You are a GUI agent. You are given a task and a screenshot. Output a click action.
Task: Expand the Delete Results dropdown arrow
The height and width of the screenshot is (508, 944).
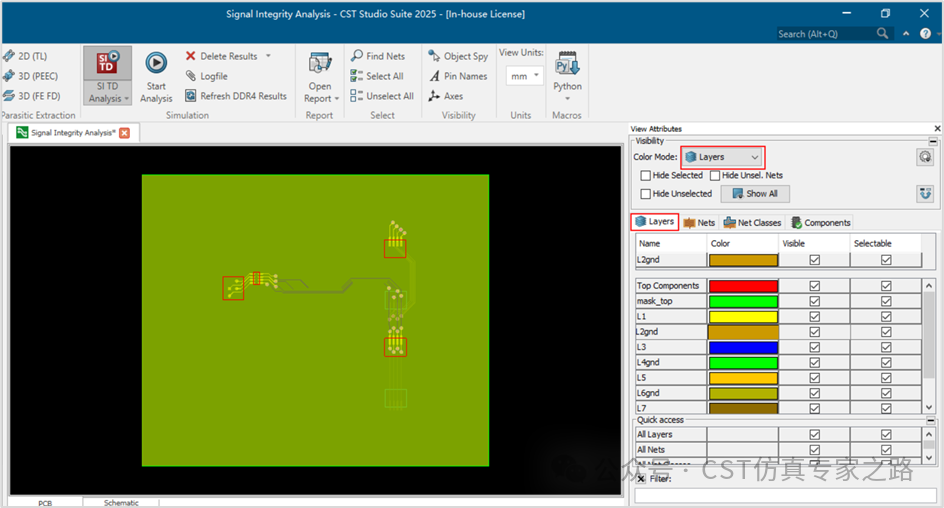coord(269,56)
